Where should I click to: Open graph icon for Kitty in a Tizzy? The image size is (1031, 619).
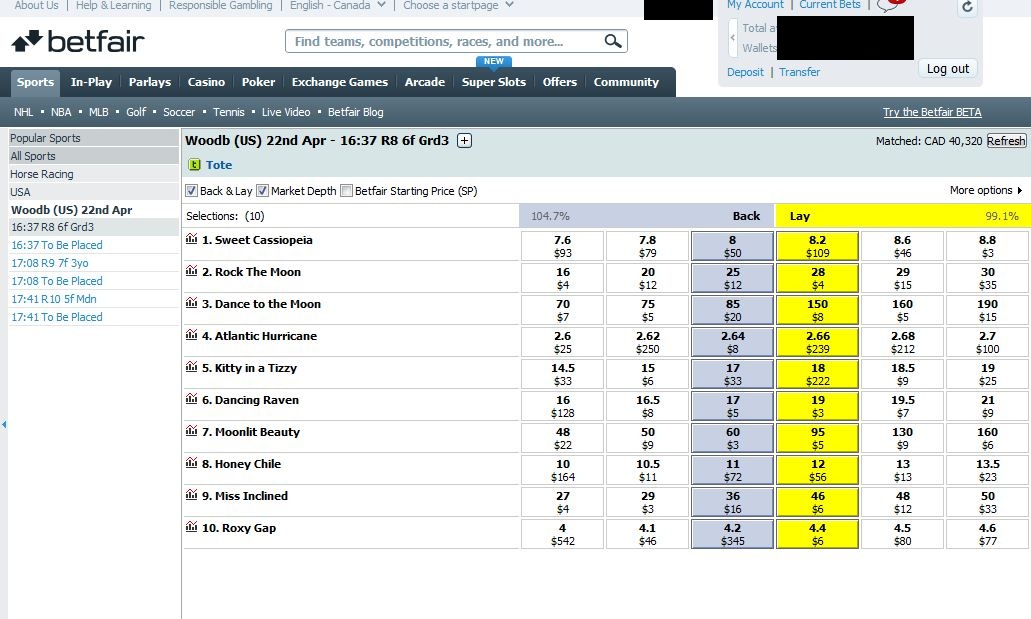click(x=191, y=366)
